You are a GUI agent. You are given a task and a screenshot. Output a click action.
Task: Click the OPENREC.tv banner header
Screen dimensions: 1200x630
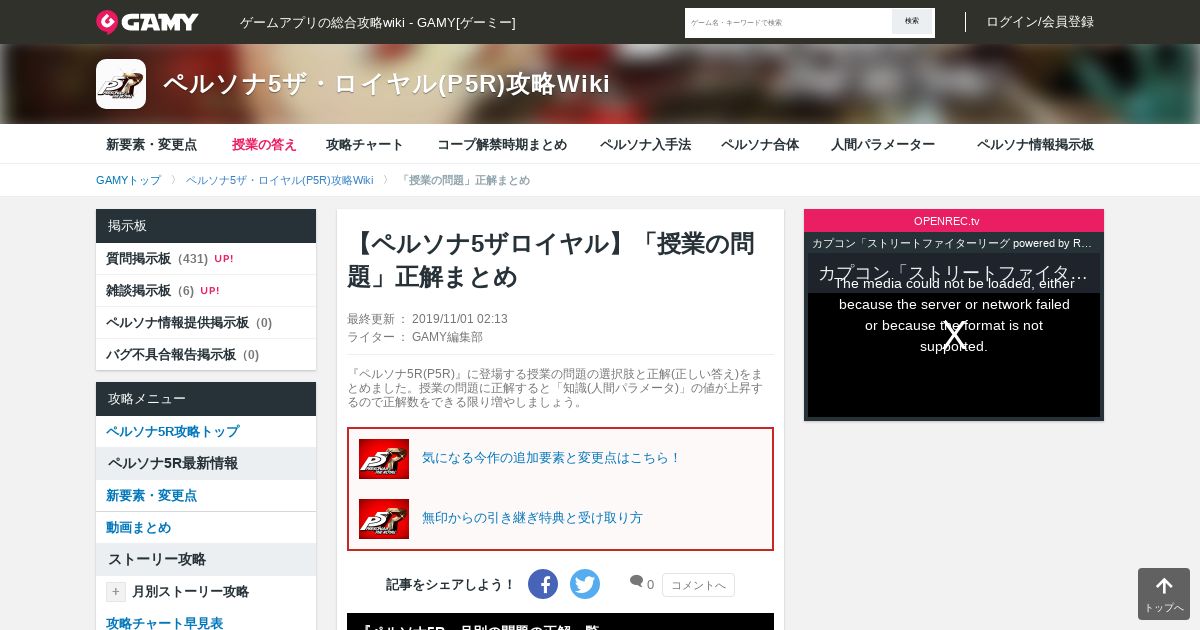pos(954,221)
